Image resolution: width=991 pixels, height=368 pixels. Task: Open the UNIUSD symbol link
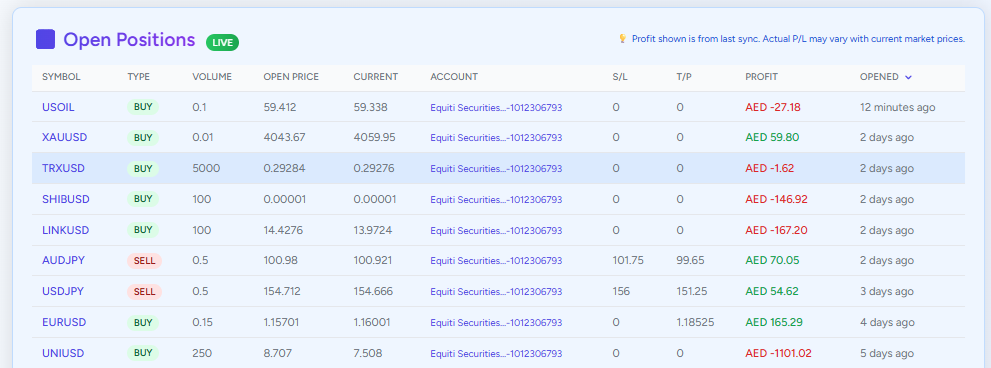coord(63,353)
